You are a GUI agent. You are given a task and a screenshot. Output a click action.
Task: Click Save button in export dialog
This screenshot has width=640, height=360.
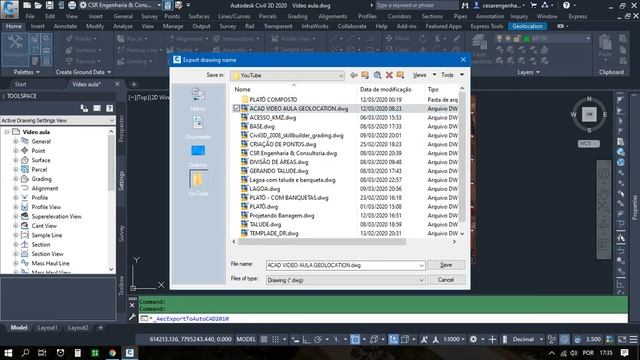(x=446, y=265)
